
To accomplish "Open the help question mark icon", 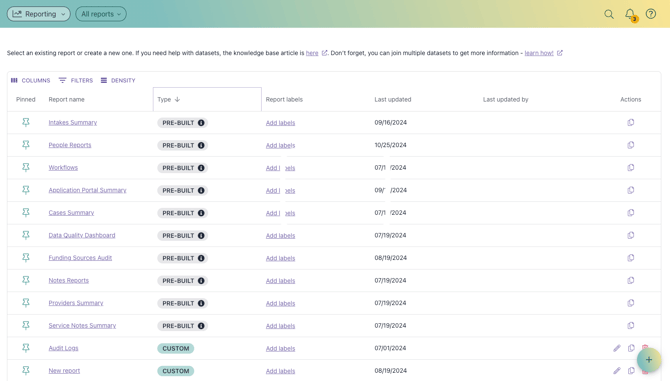I will pyautogui.click(x=651, y=14).
